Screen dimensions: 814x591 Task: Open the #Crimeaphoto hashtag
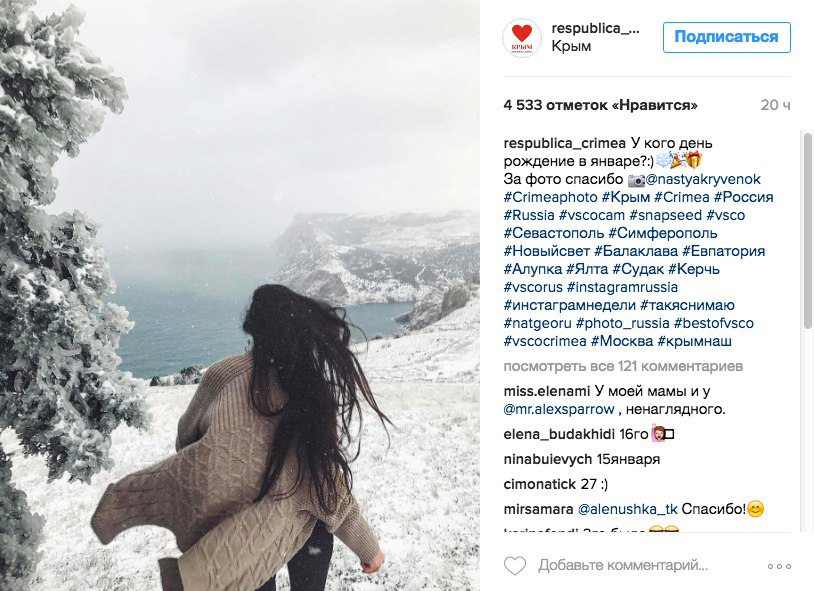click(550, 197)
